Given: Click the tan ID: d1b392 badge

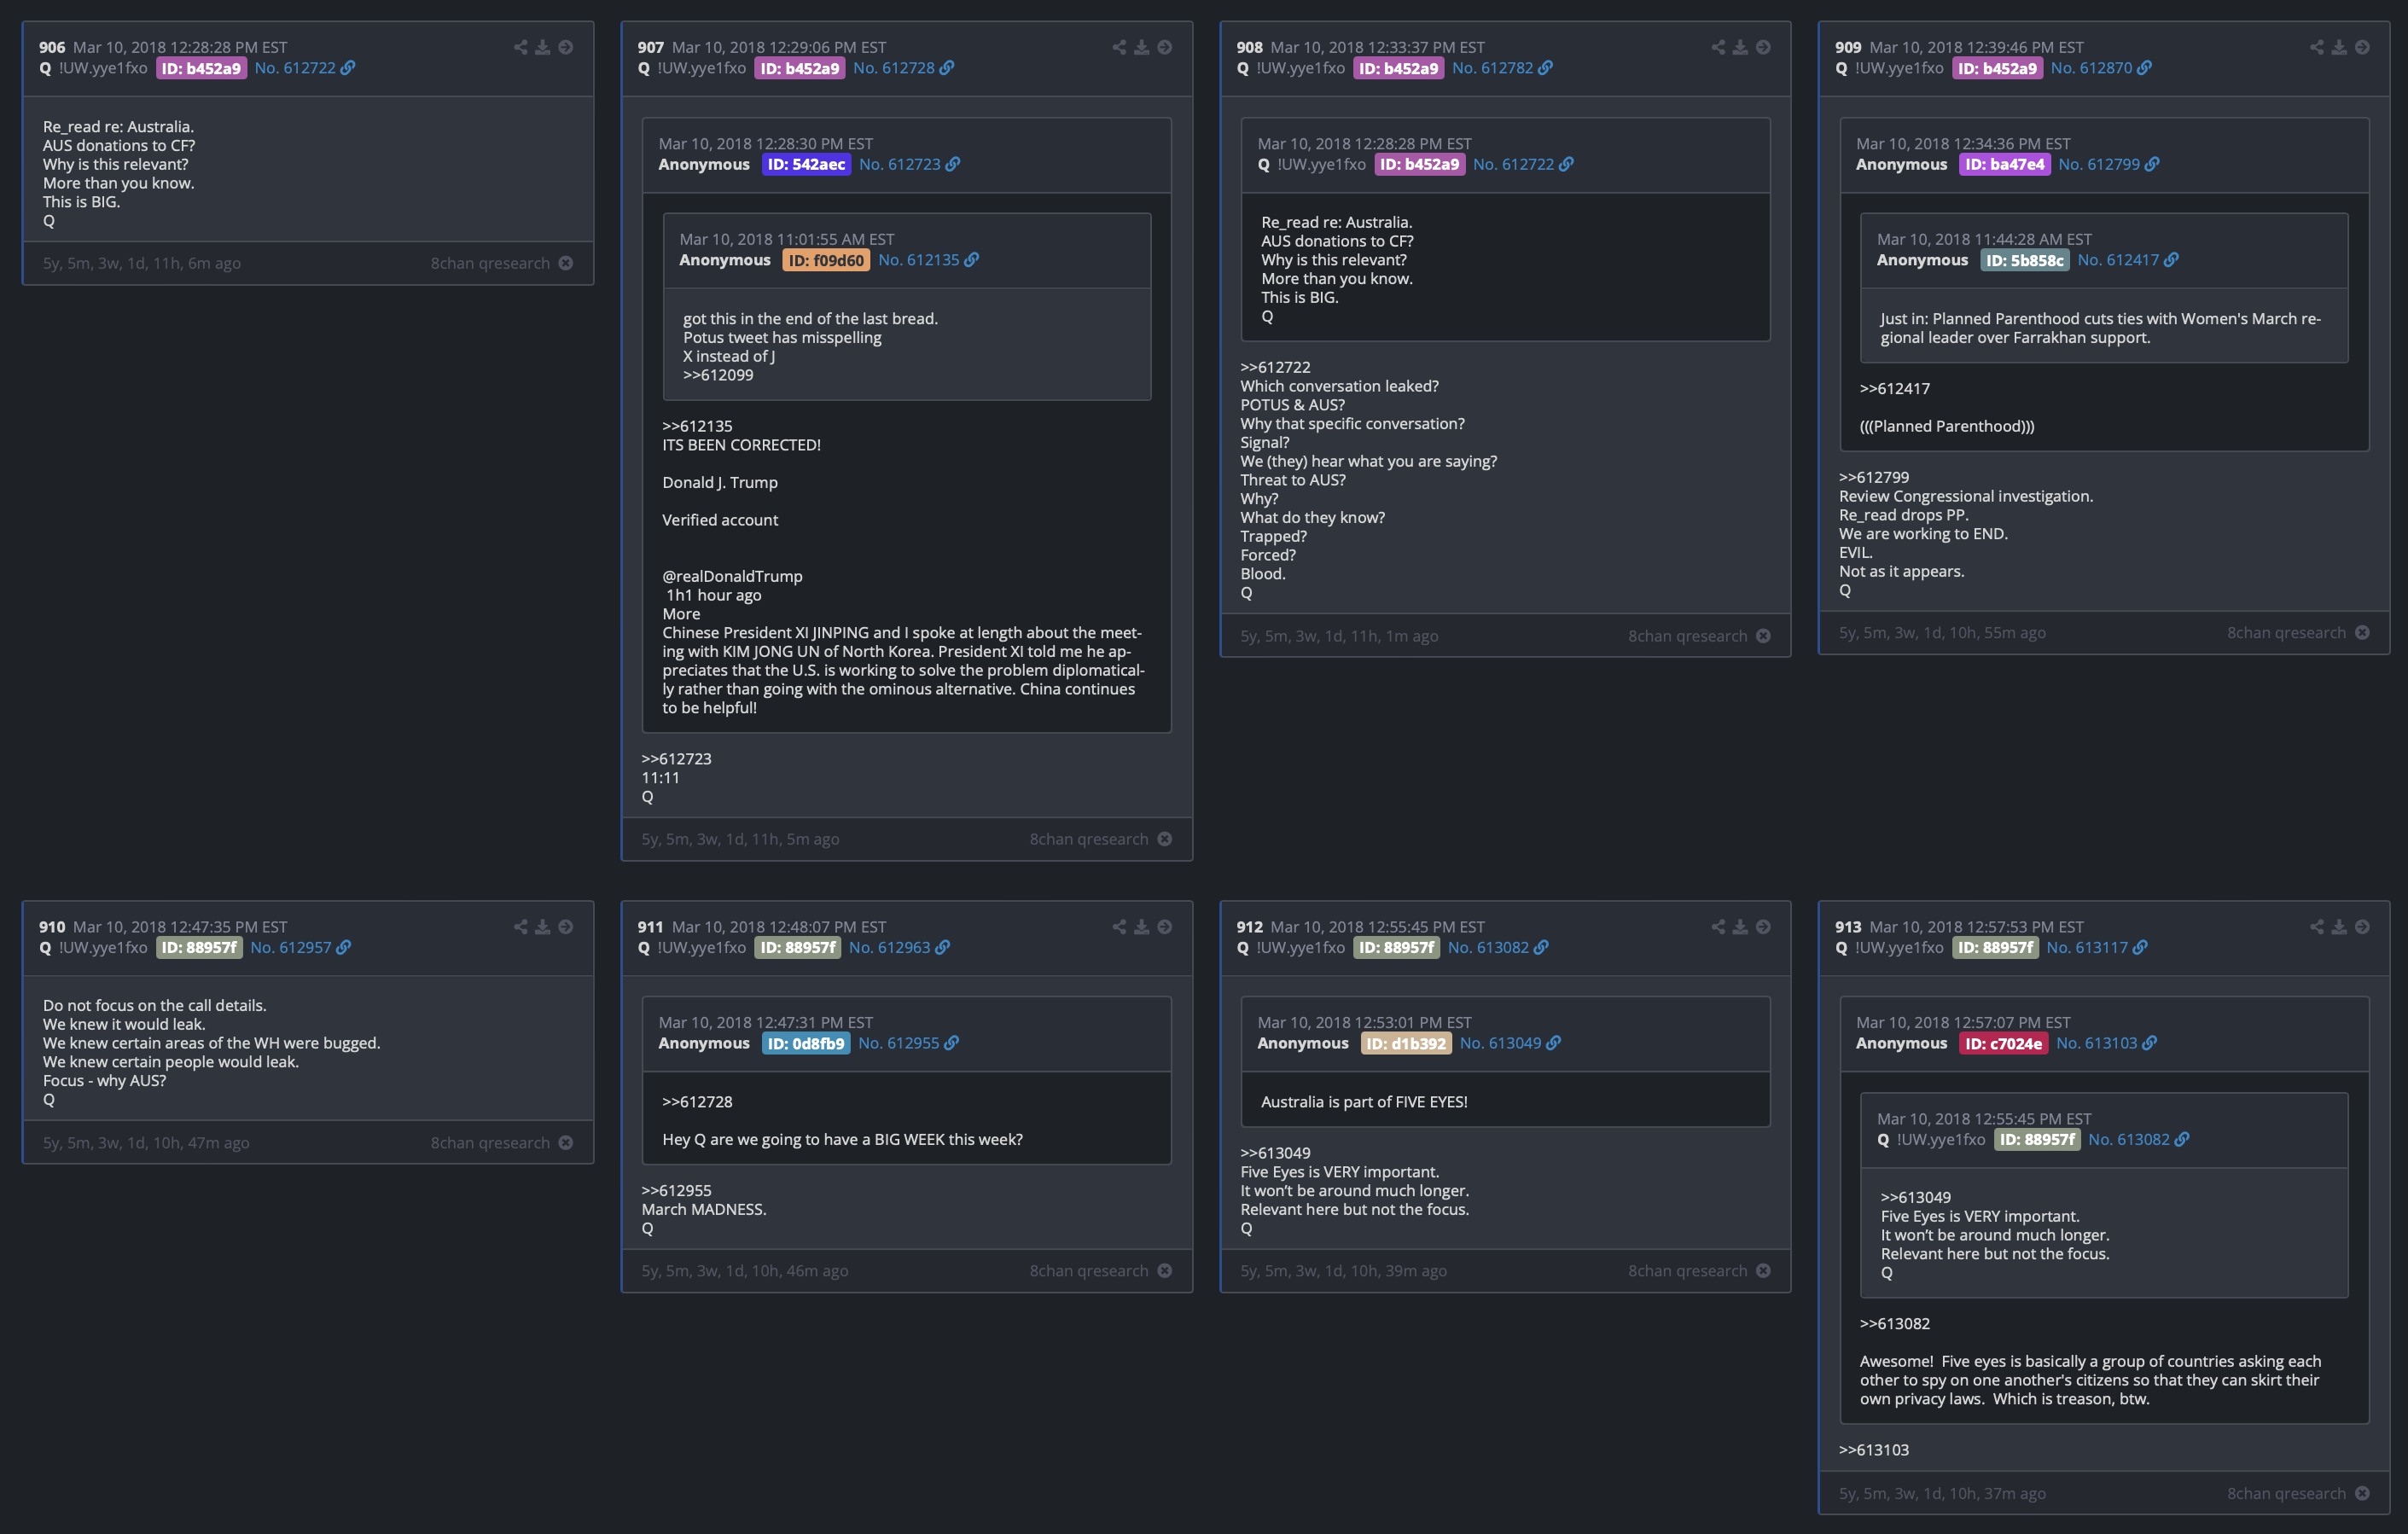Looking at the screenshot, I should pyautogui.click(x=1406, y=1044).
